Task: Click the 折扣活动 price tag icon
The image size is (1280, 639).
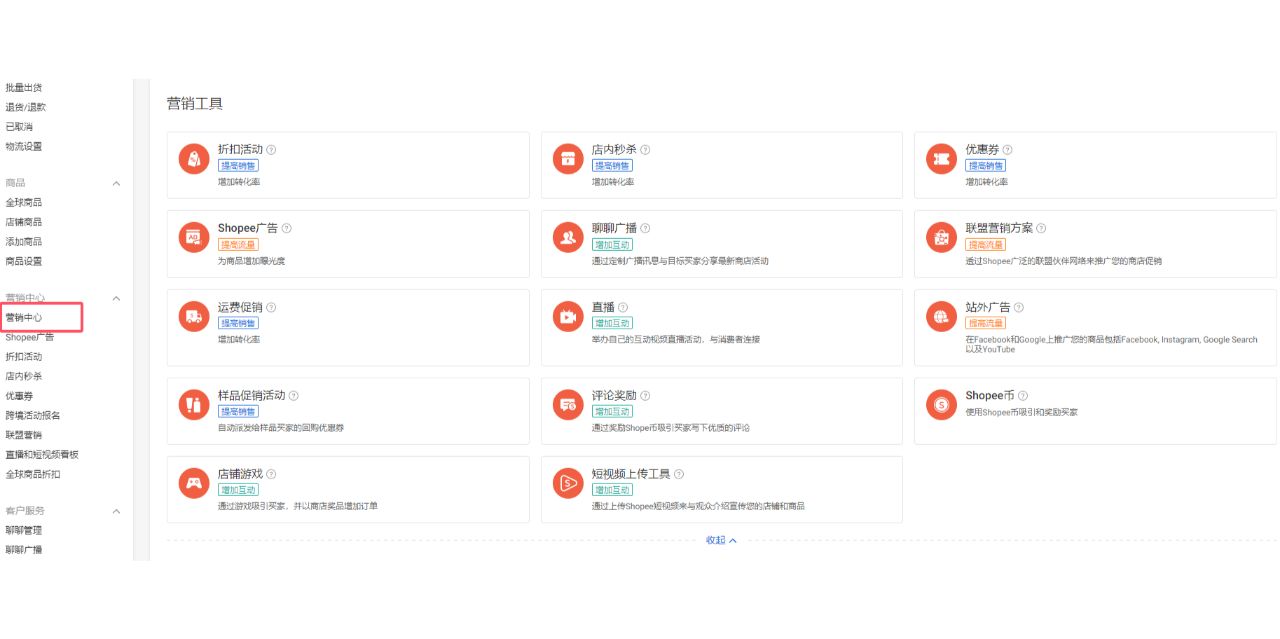Action: pyautogui.click(x=193, y=159)
